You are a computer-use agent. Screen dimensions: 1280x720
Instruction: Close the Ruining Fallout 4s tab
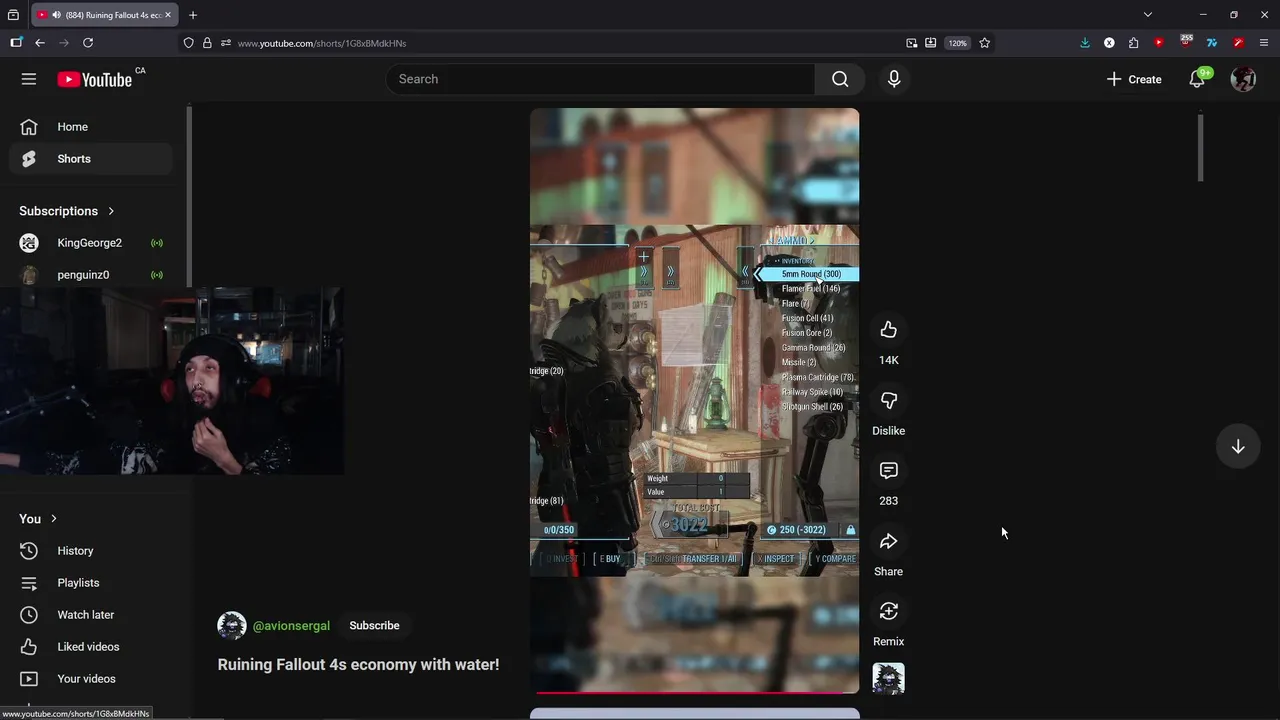[x=168, y=15]
